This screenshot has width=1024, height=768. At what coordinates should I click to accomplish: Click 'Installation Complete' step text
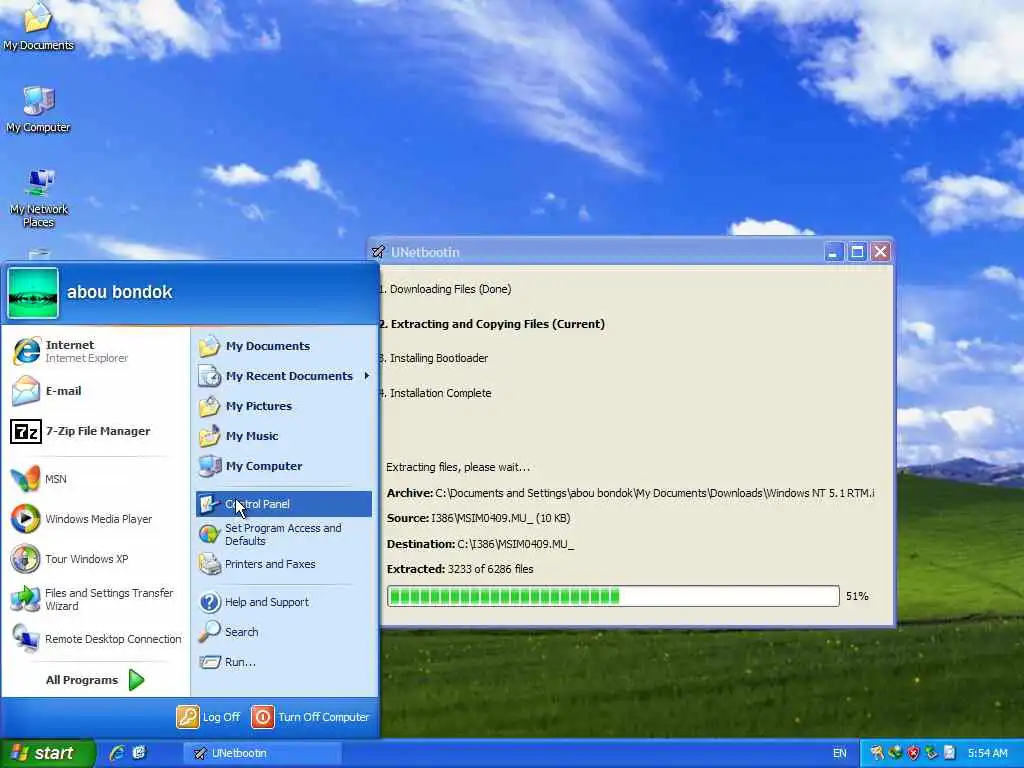click(x=440, y=393)
